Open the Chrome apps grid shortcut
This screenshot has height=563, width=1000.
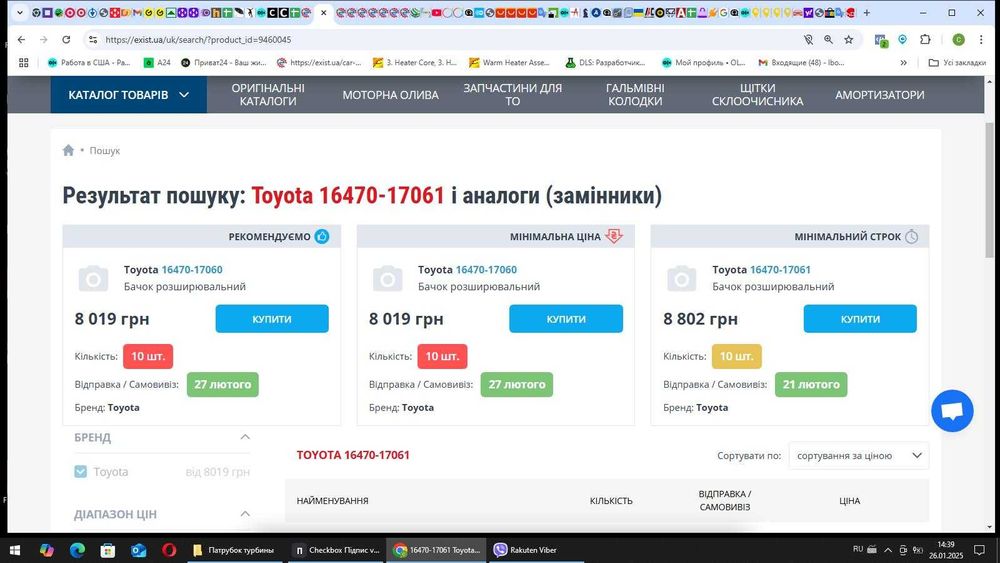(24, 62)
